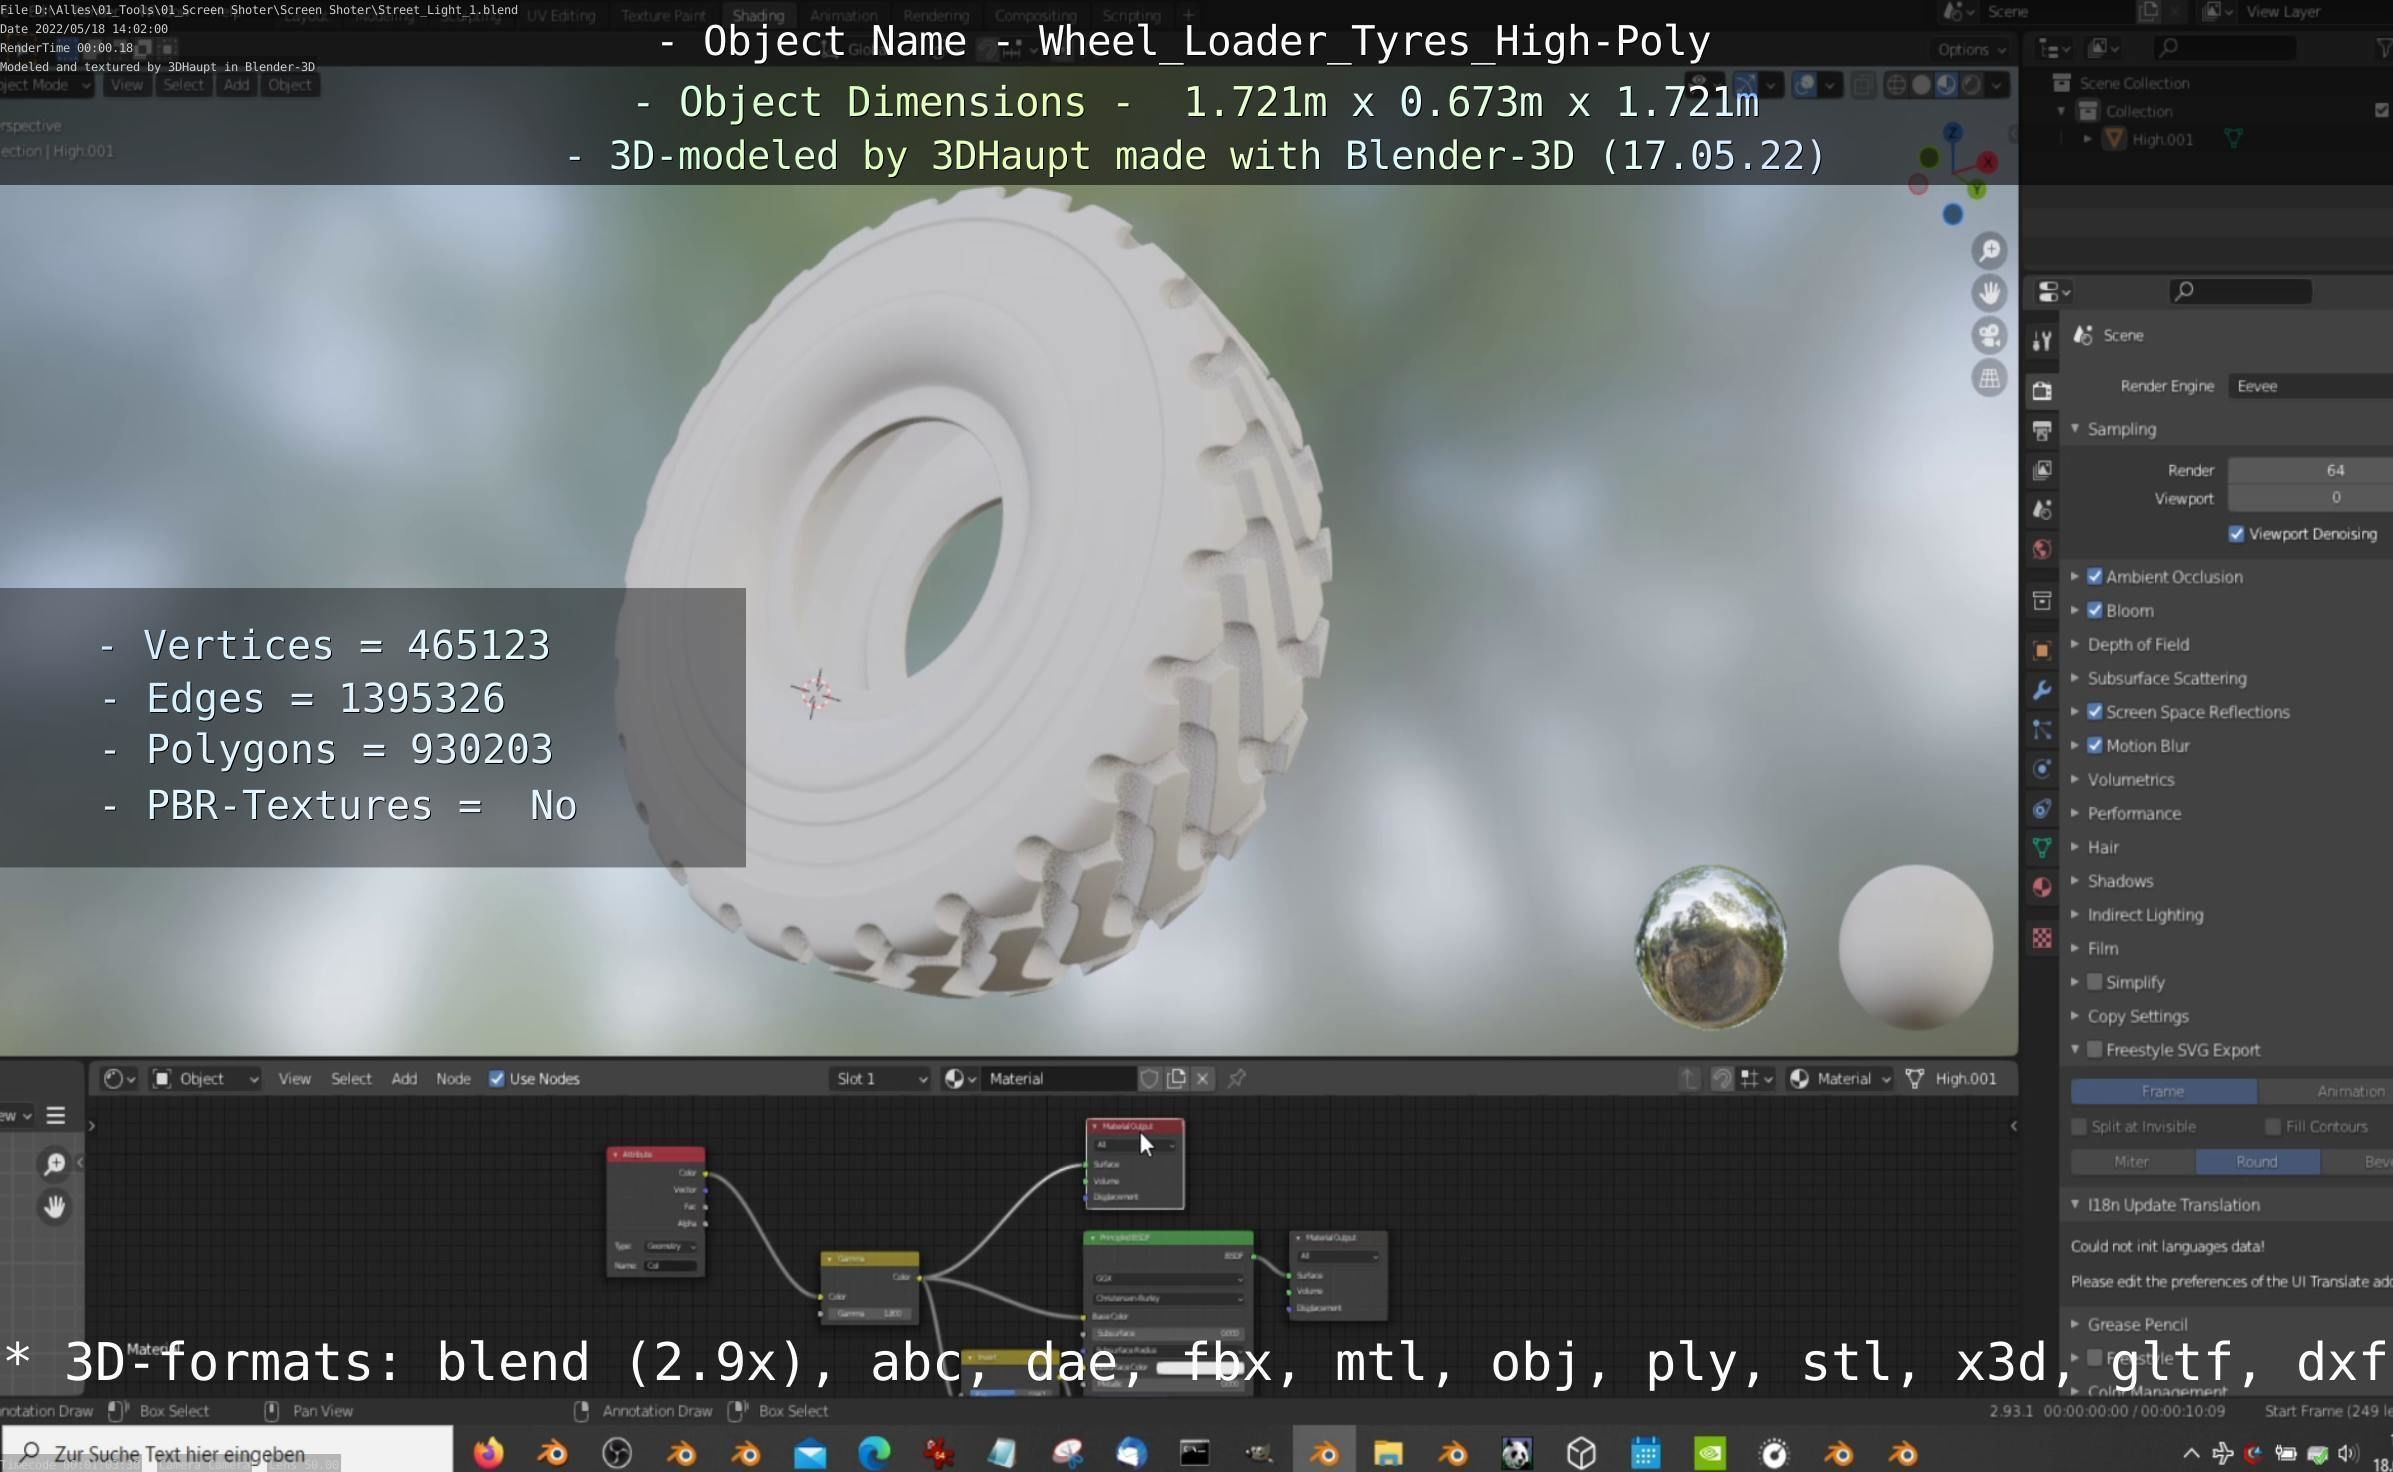The height and width of the screenshot is (1472, 2393).
Task: Click the magnifier zoom icon in node editor
Action: pyautogui.click(x=55, y=1164)
